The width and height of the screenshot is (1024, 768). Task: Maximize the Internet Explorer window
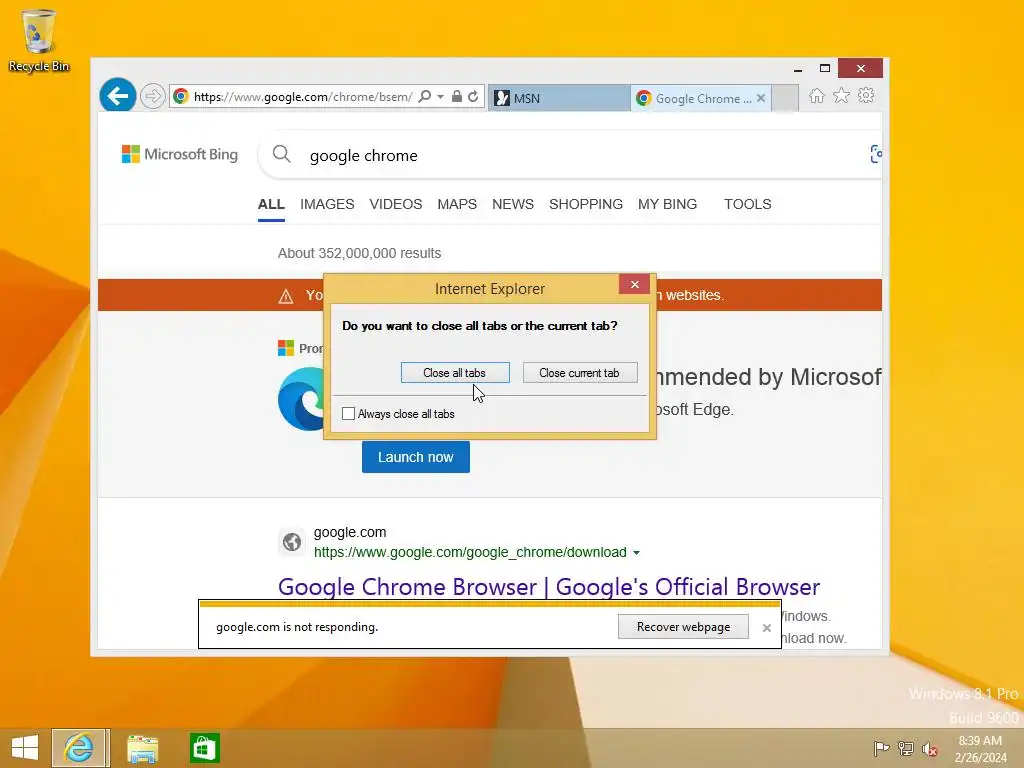tap(825, 69)
